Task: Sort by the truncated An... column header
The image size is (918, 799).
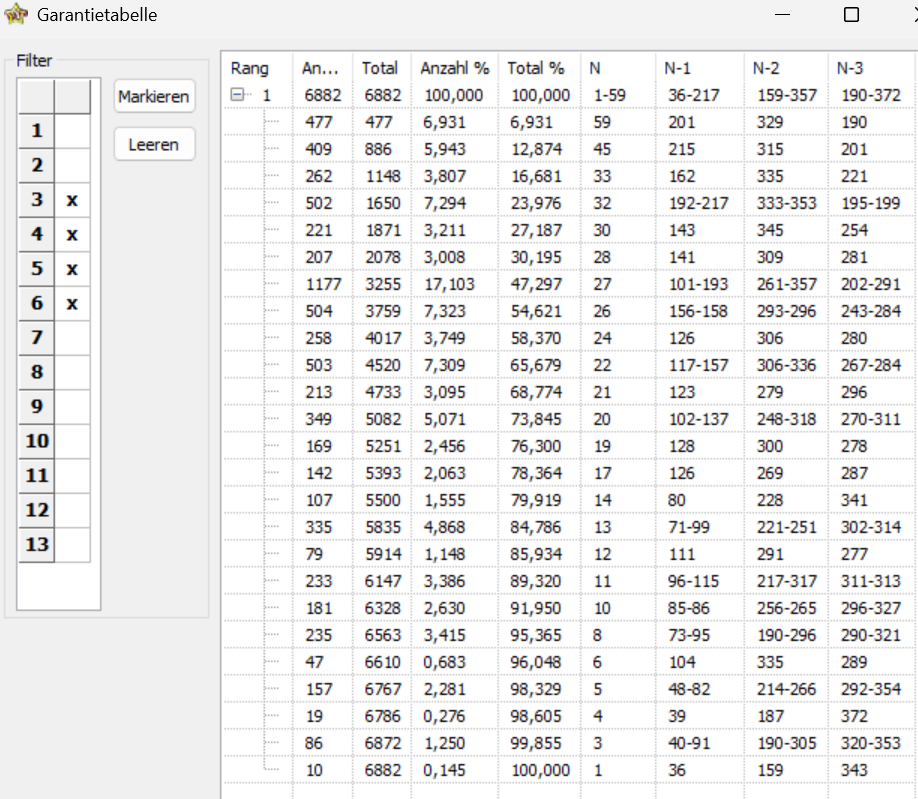Action: point(323,68)
